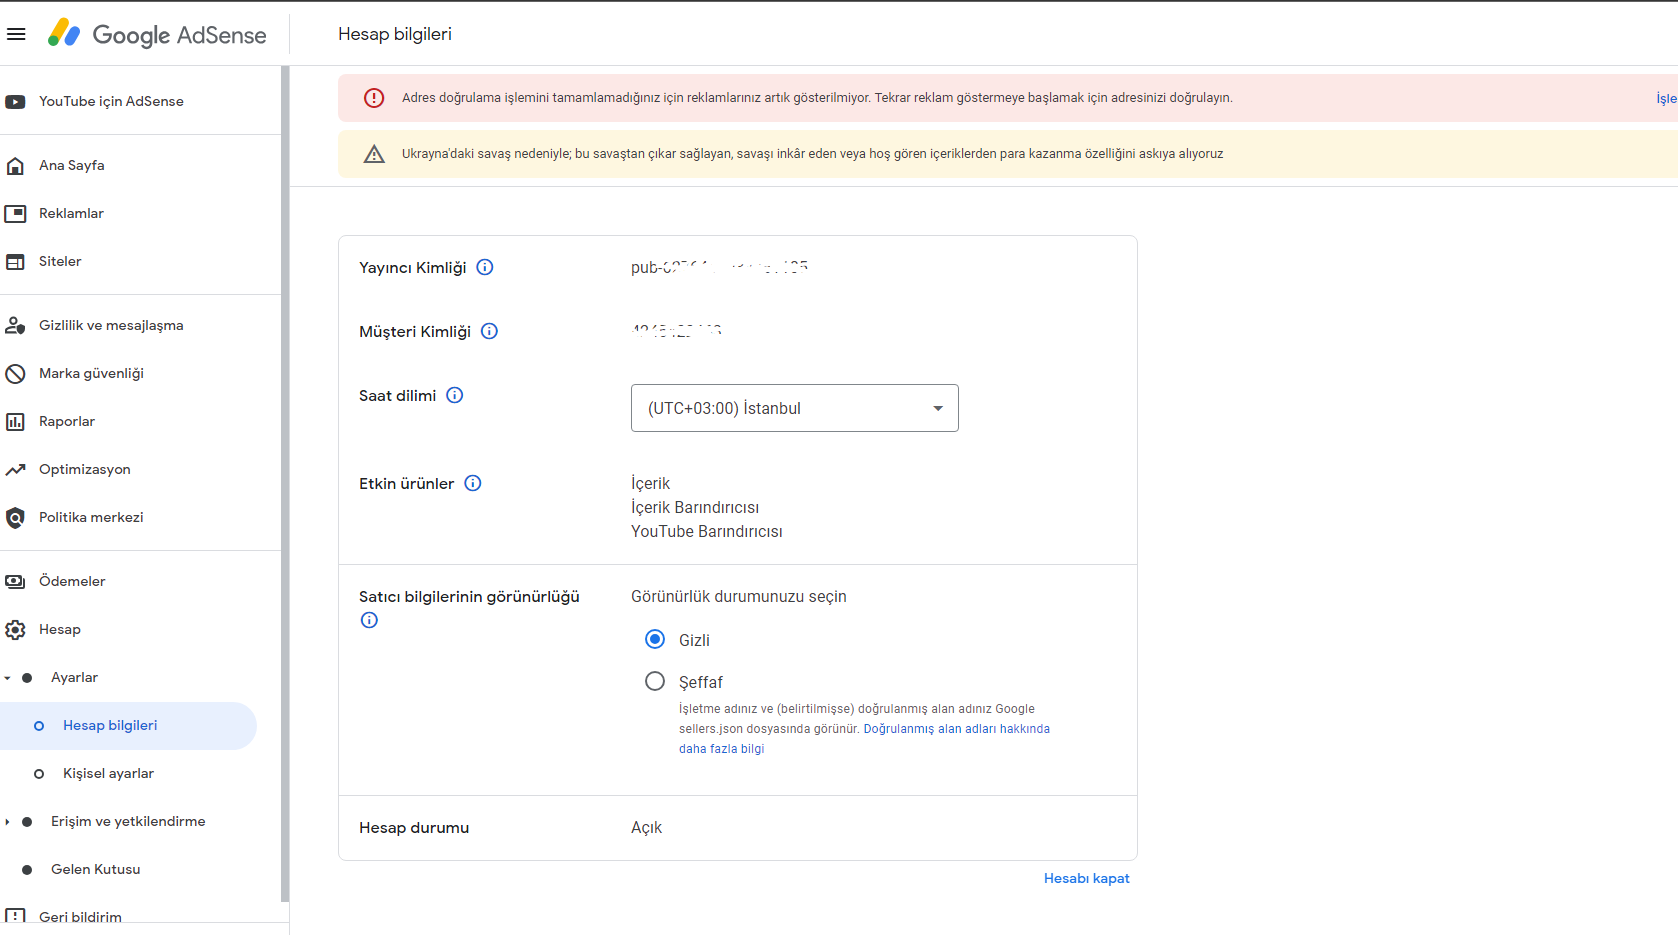Collapse the Ayarlar section arrow

click(8, 678)
